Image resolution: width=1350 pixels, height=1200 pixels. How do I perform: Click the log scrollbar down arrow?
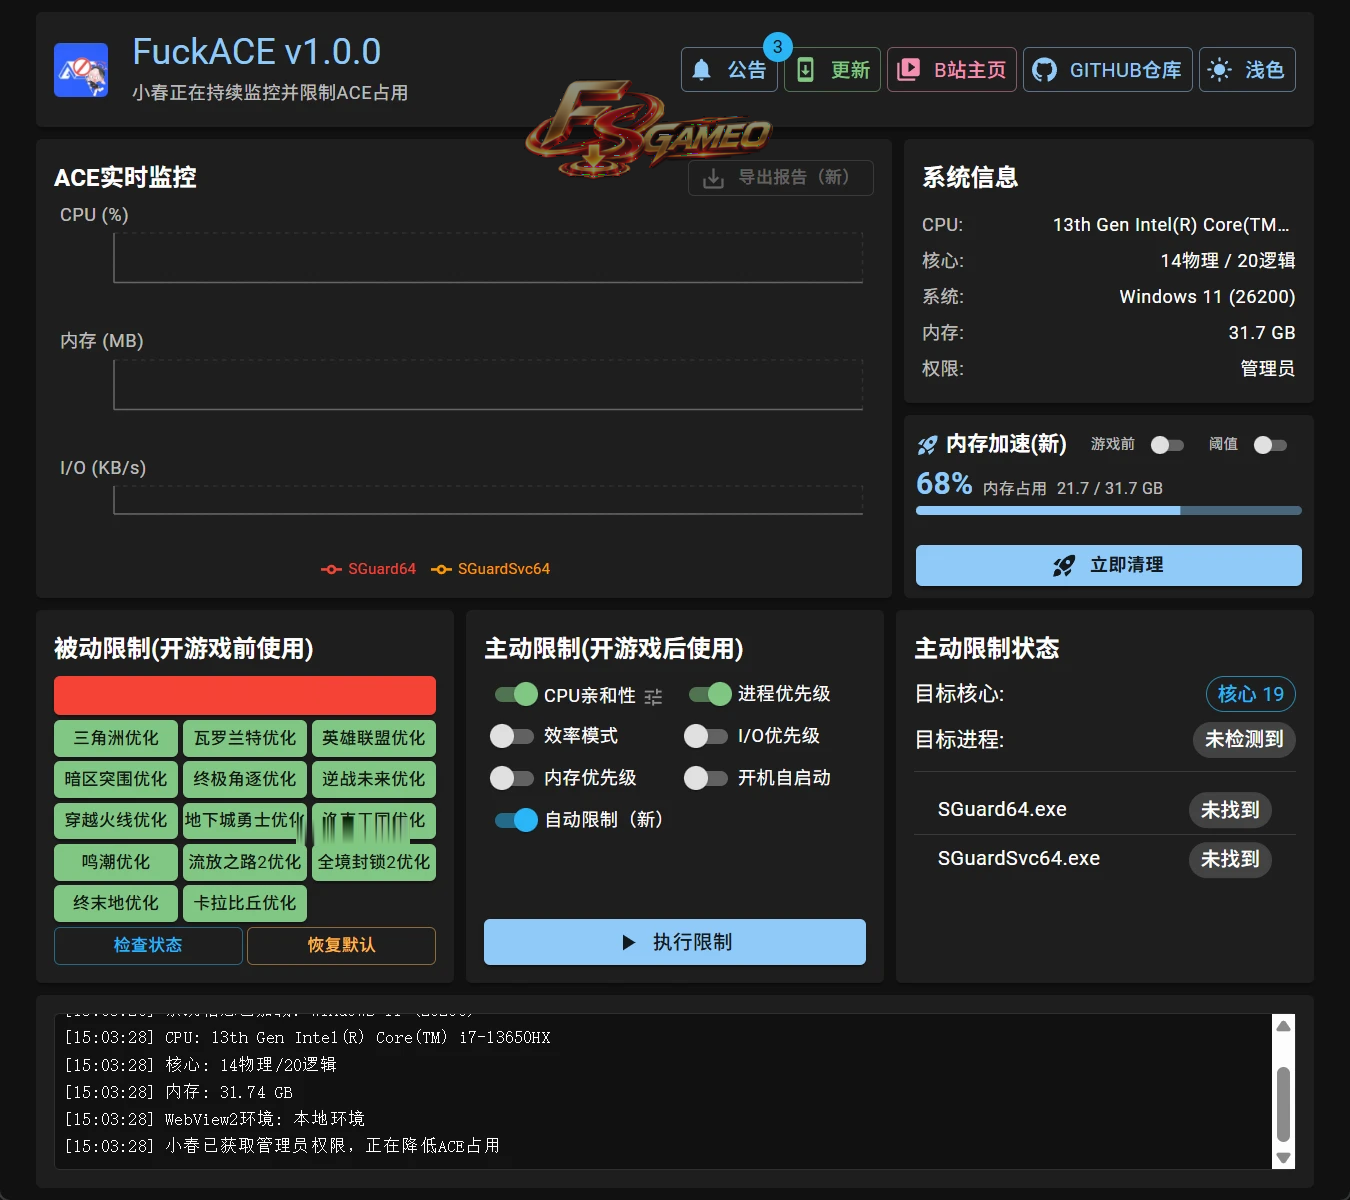tap(1284, 1158)
